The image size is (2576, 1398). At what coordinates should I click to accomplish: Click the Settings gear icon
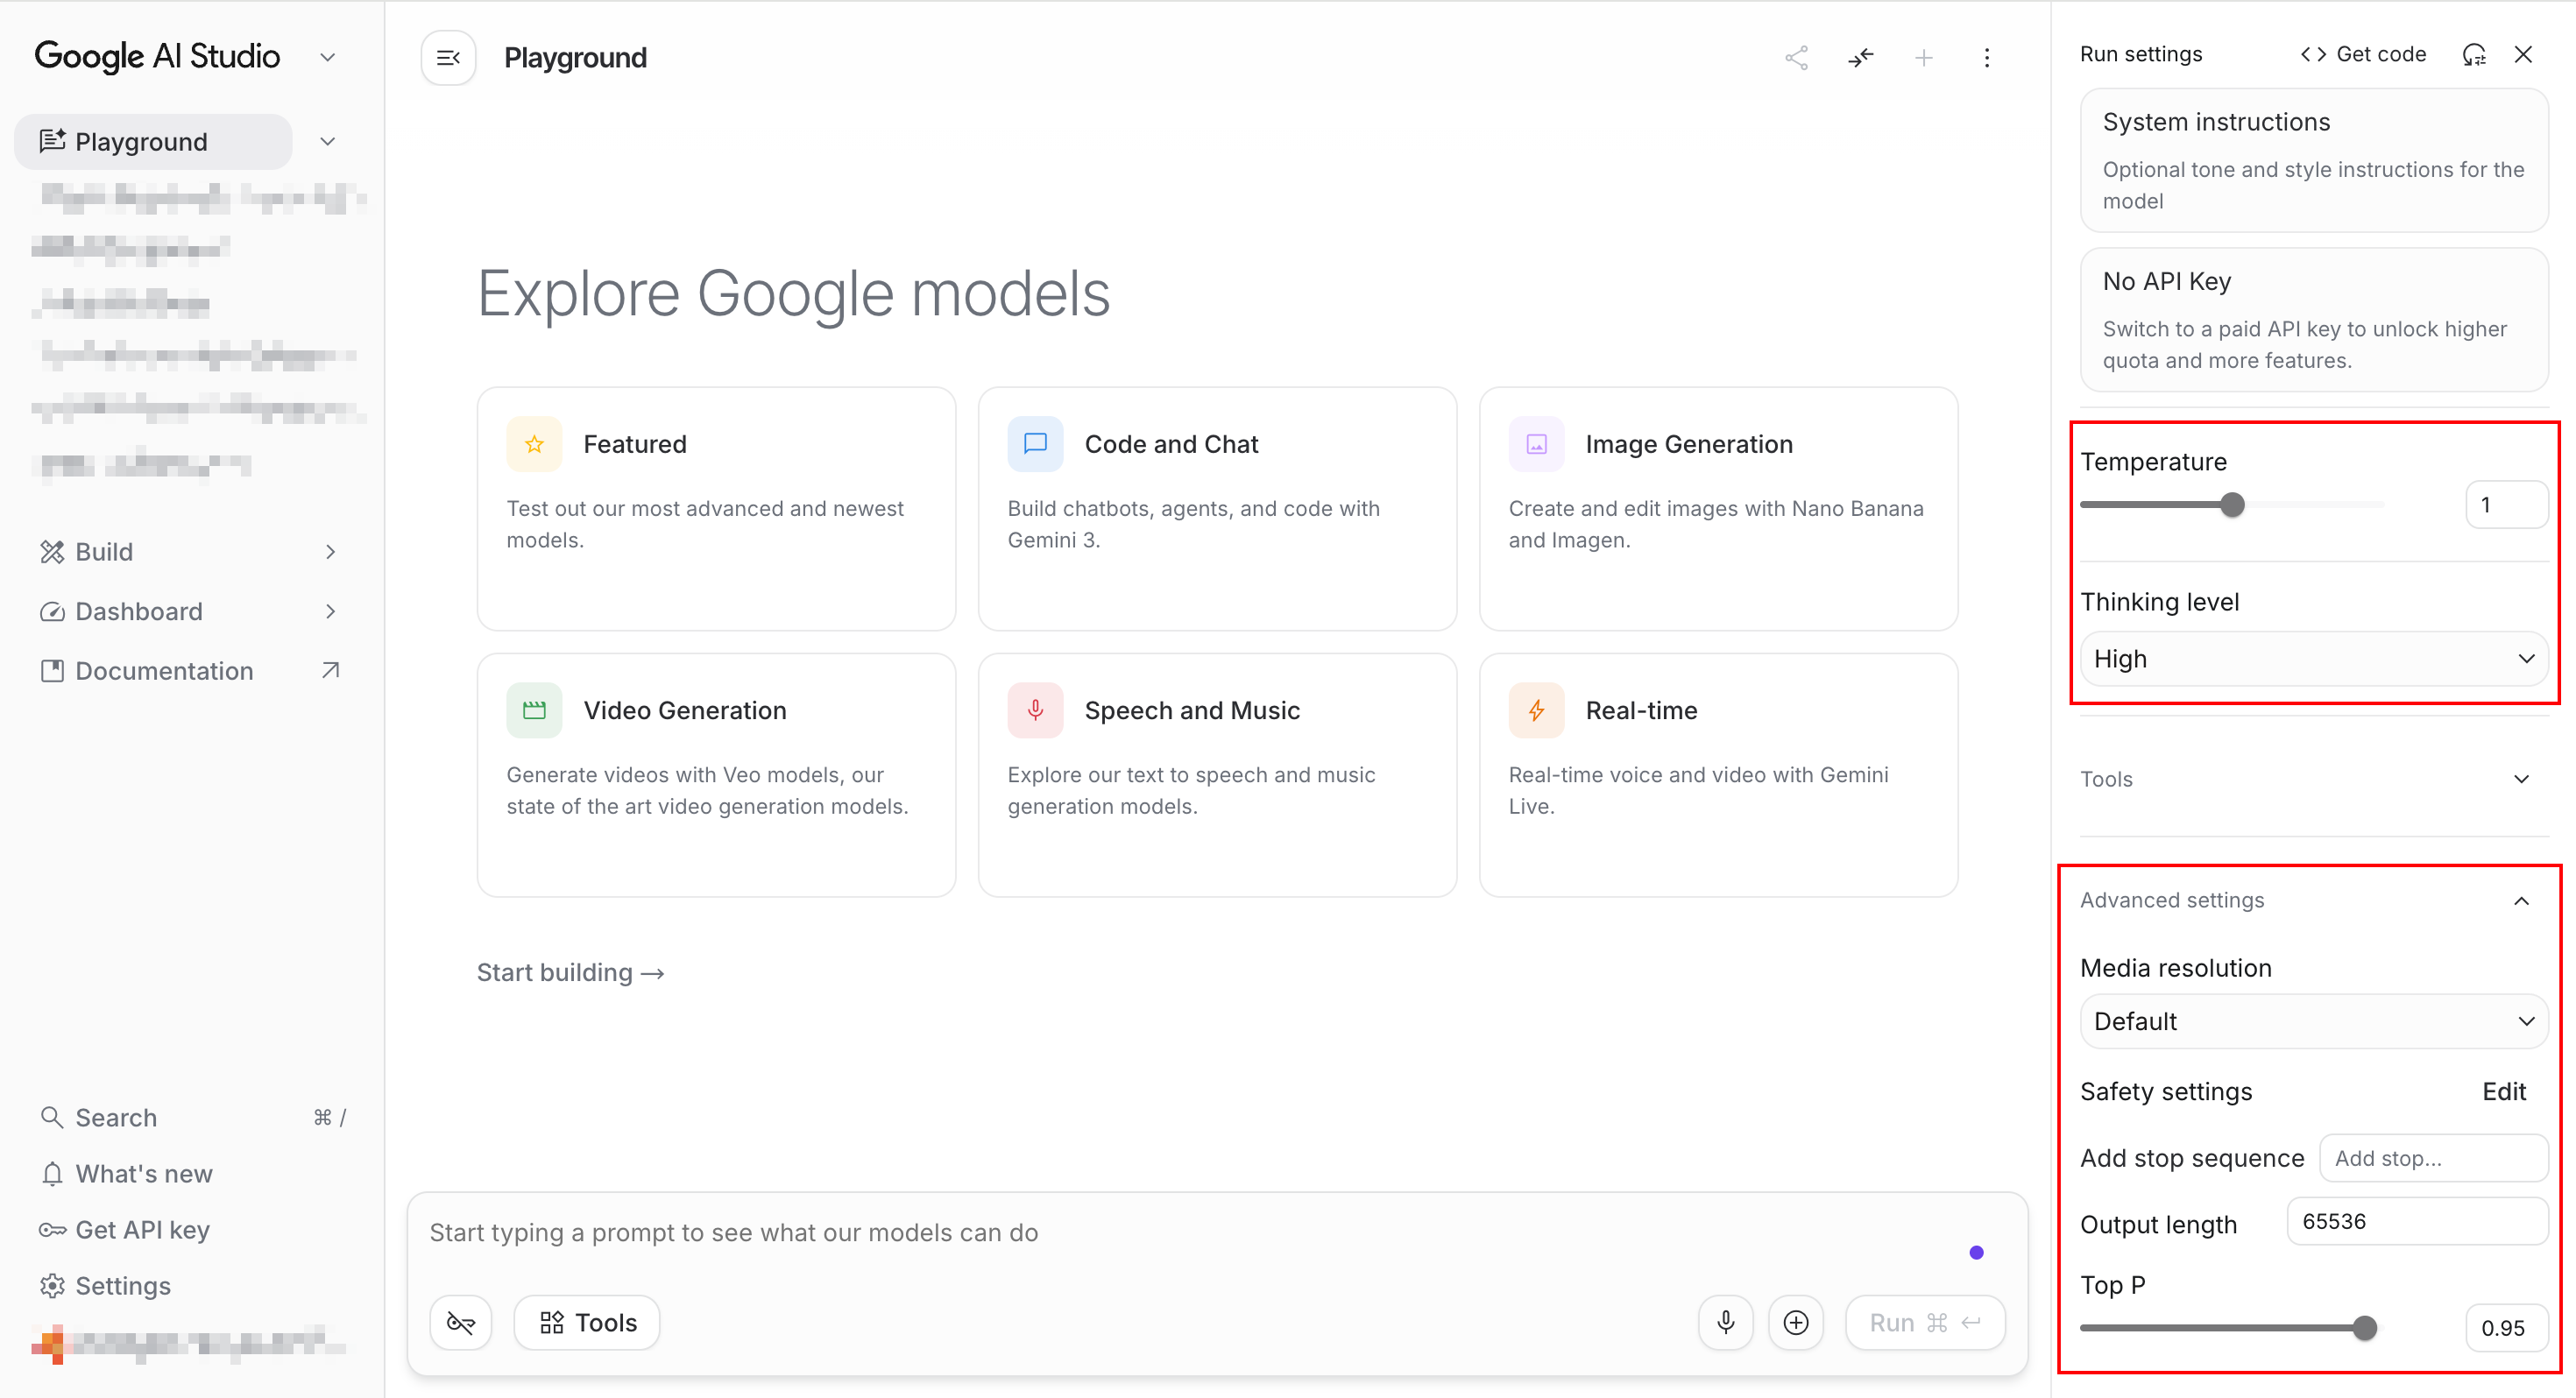(52, 1285)
